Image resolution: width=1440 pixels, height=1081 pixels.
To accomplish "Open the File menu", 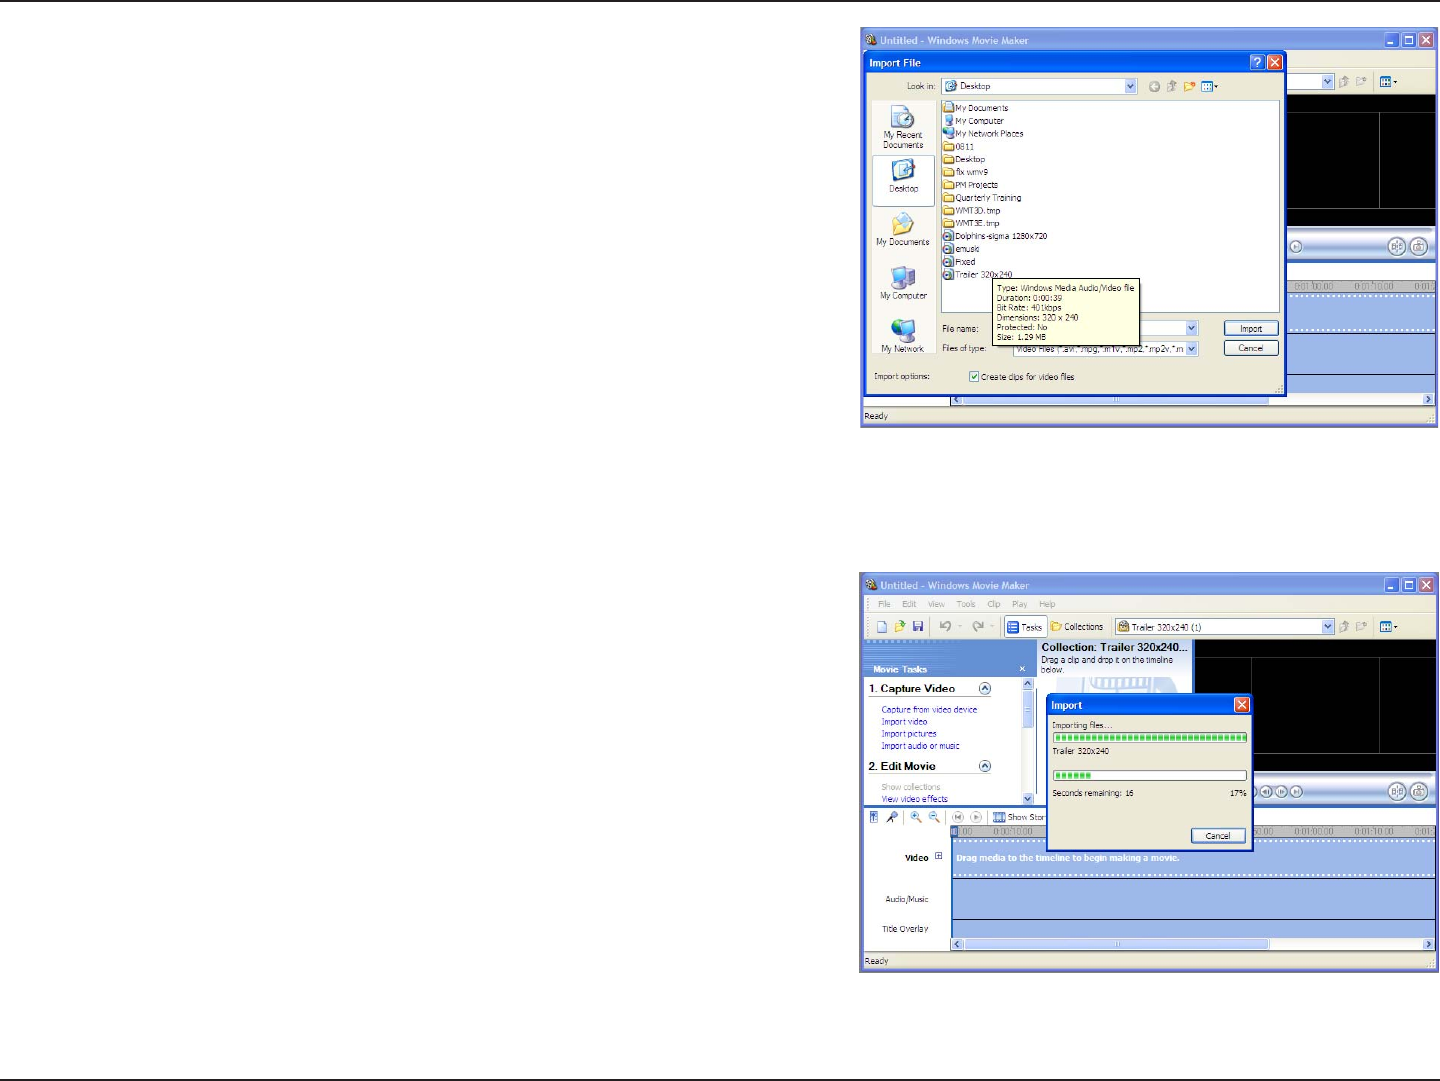I will (884, 604).
